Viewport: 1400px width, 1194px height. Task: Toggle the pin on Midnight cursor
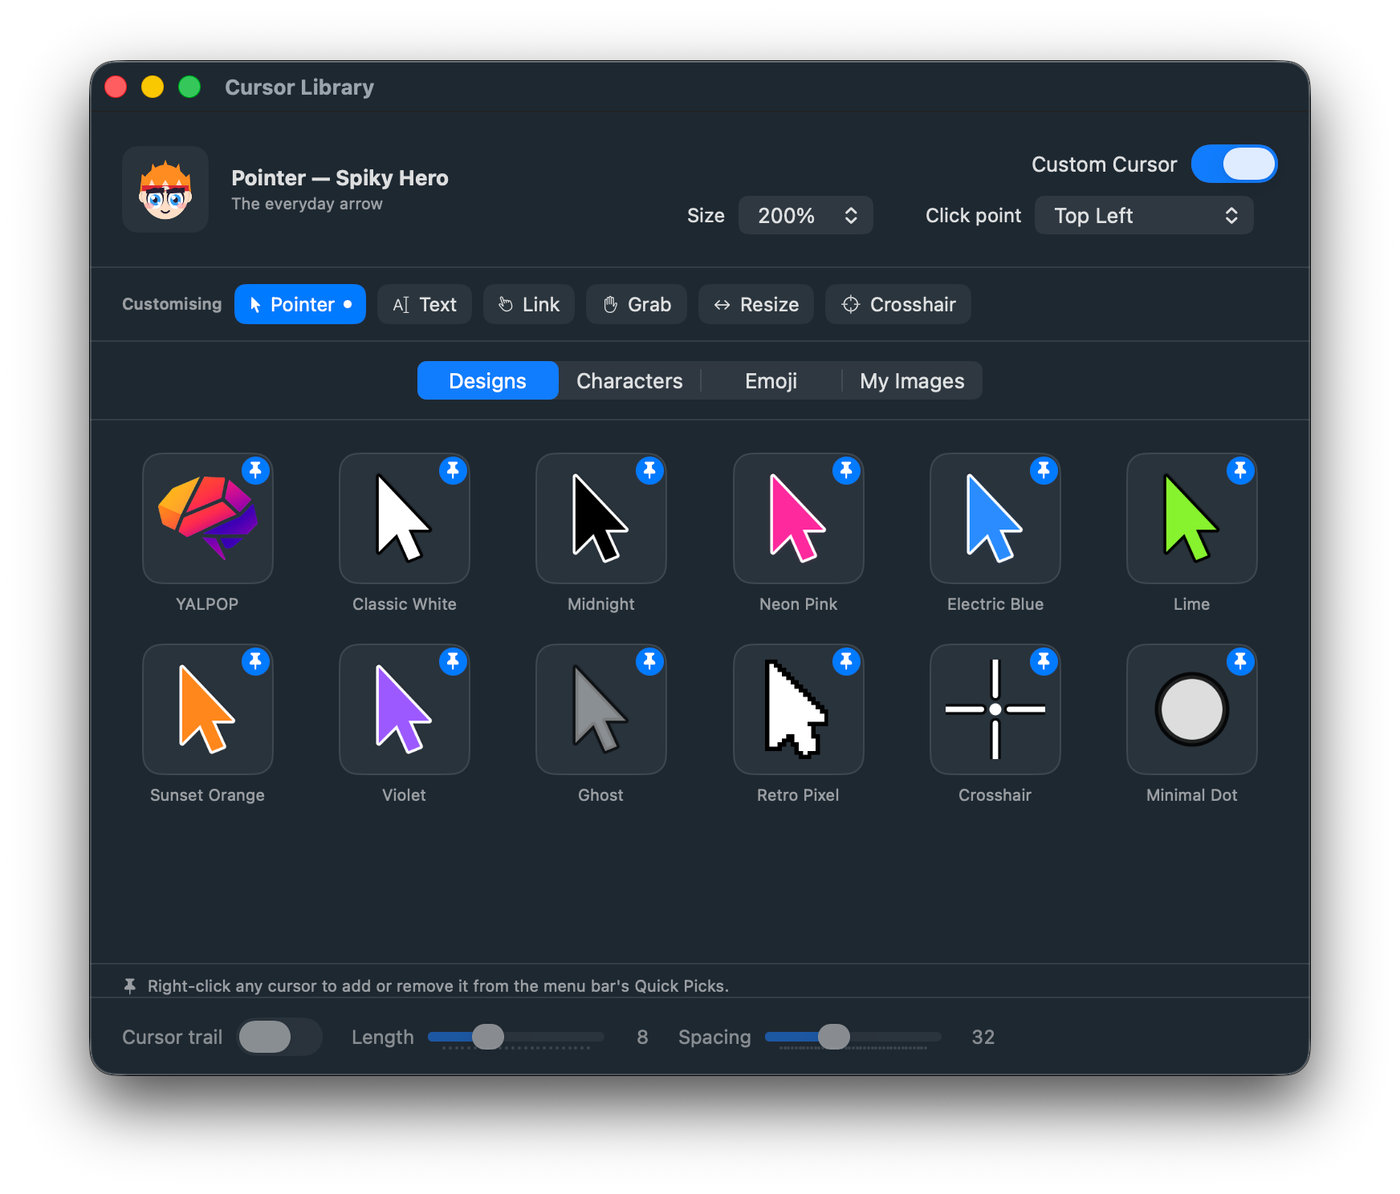650,470
